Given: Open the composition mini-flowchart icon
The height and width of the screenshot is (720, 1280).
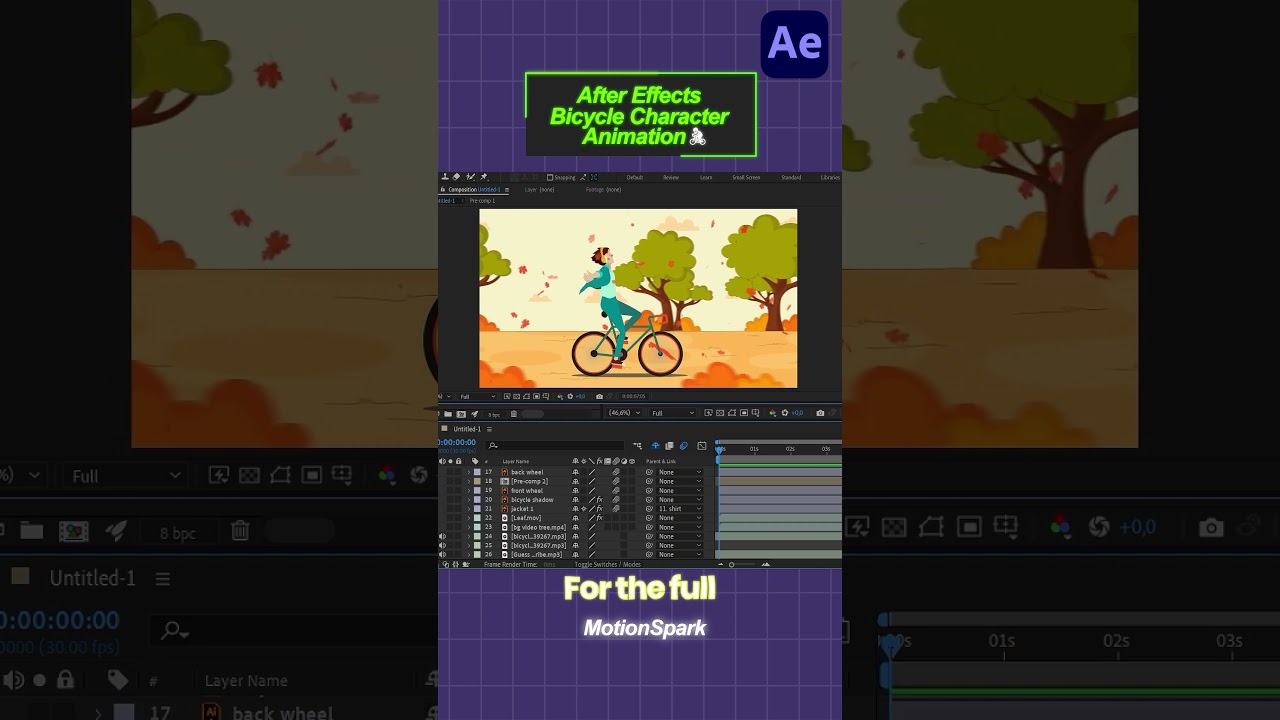Looking at the screenshot, I should (x=637, y=445).
